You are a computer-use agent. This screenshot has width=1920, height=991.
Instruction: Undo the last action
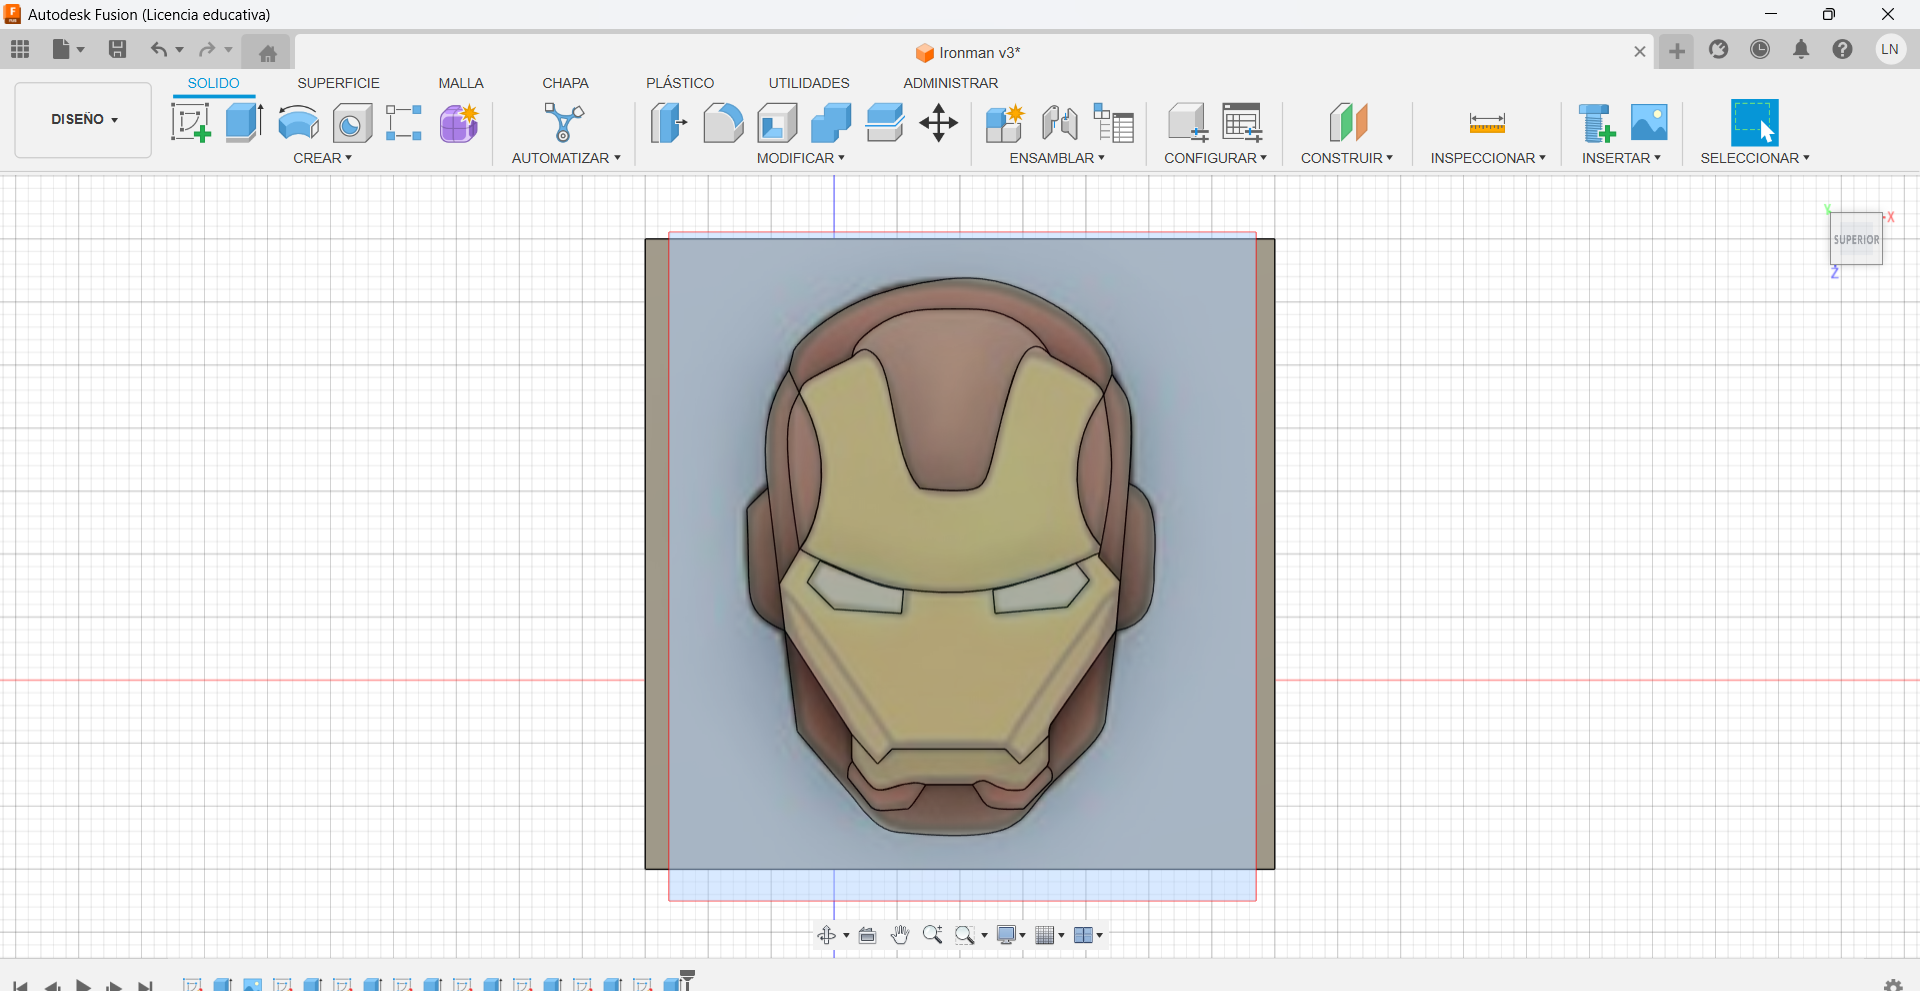click(159, 49)
